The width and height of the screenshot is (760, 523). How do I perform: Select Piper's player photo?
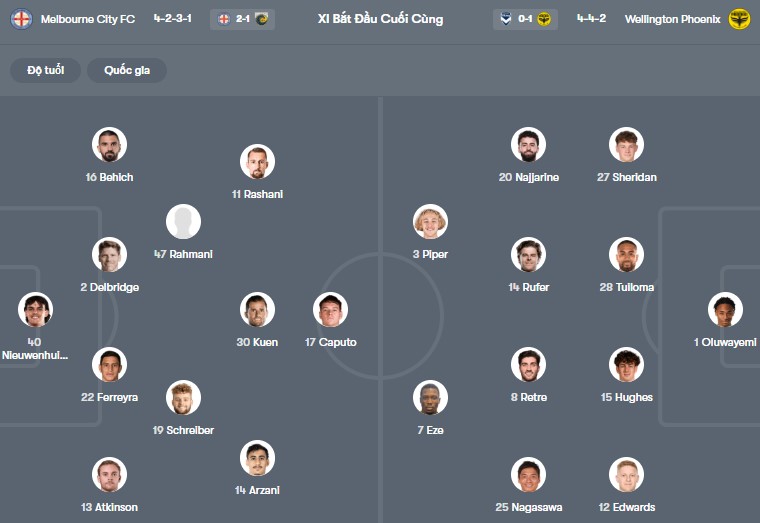pyautogui.click(x=430, y=222)
